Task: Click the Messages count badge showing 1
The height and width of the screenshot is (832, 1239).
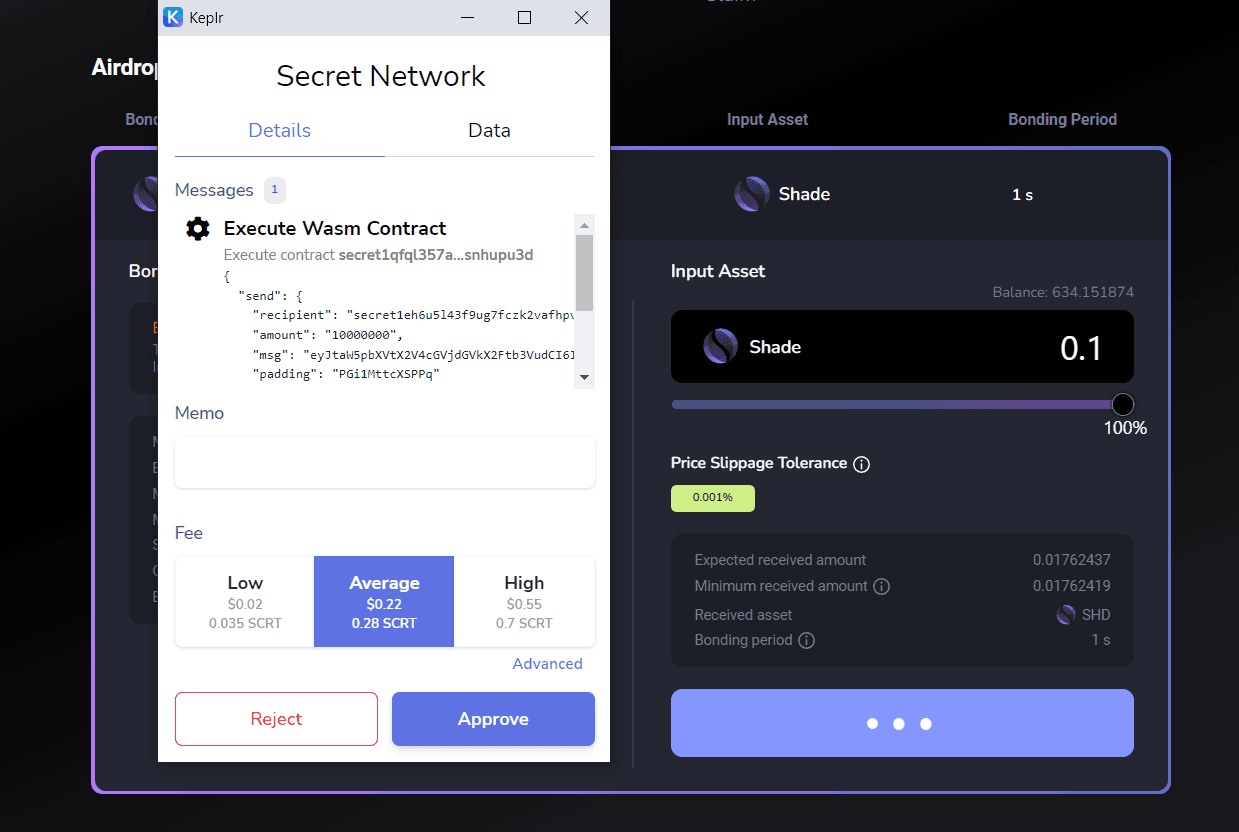Action: coord(275,190)
